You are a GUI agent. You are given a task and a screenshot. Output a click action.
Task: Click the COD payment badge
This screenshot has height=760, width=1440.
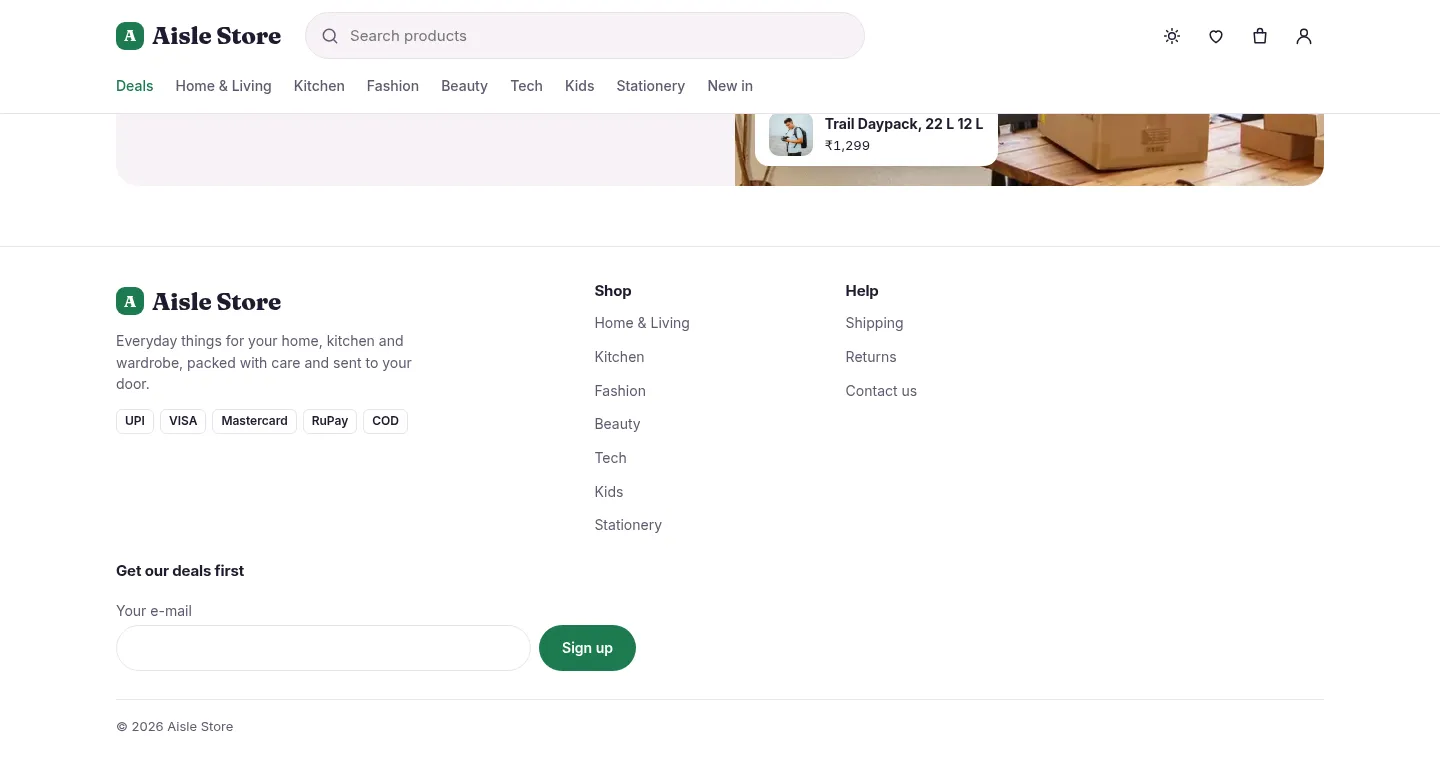385,421
